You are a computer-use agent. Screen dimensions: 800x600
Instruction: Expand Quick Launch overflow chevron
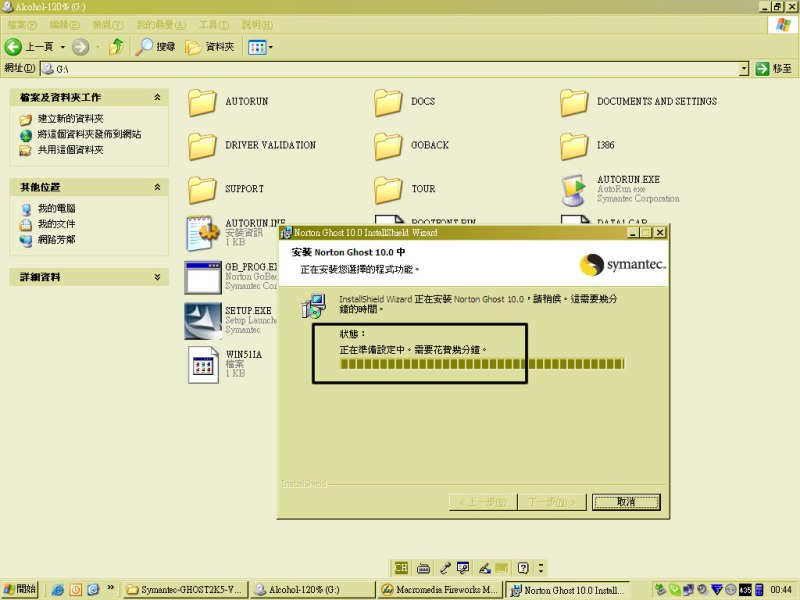coord(110,588)
